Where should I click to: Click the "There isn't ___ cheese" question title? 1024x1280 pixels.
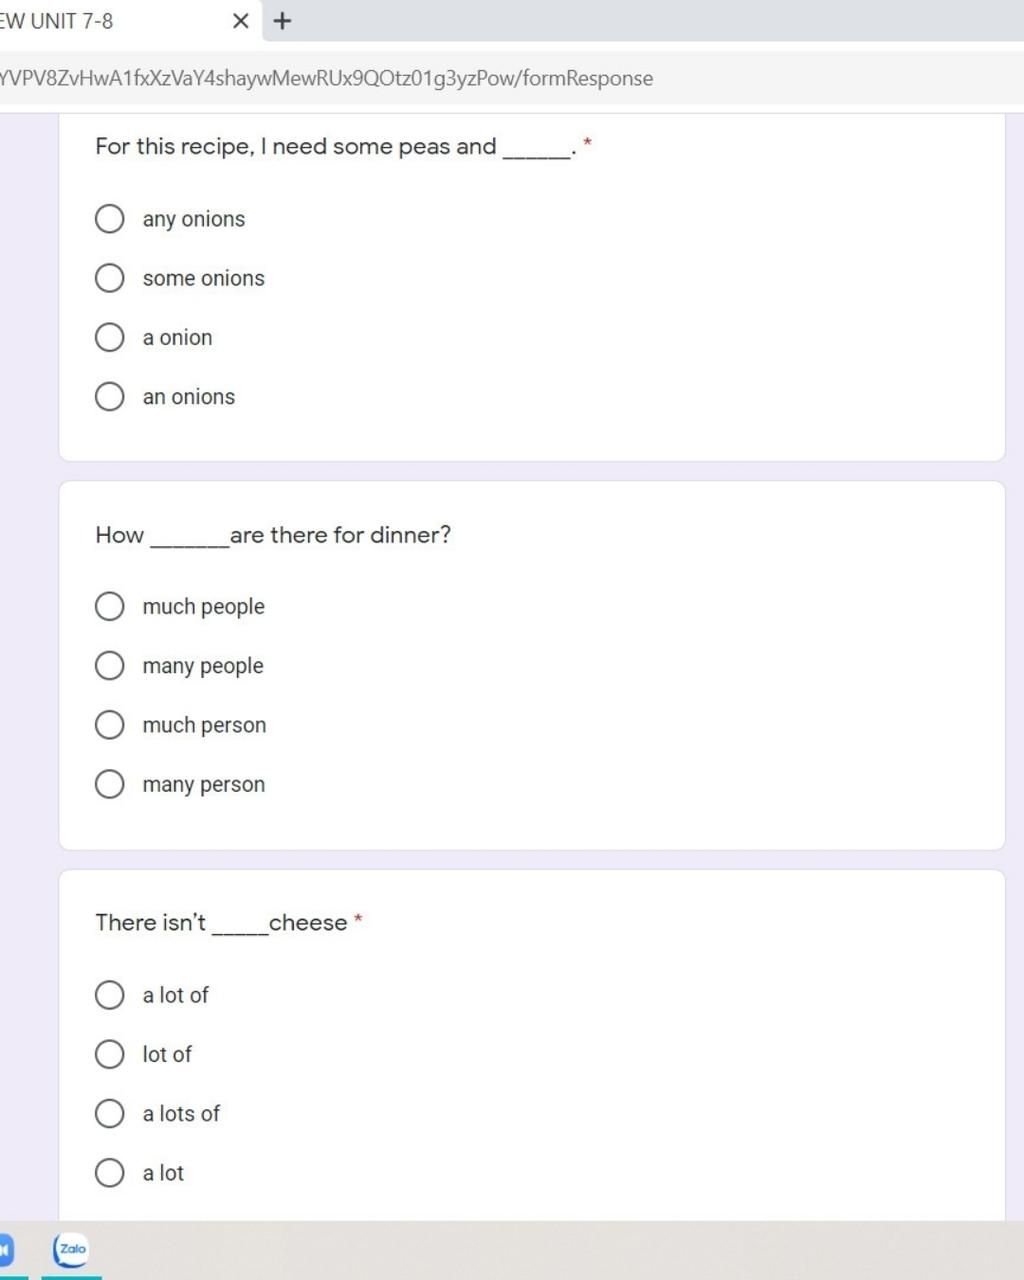(x=221, y=923)
